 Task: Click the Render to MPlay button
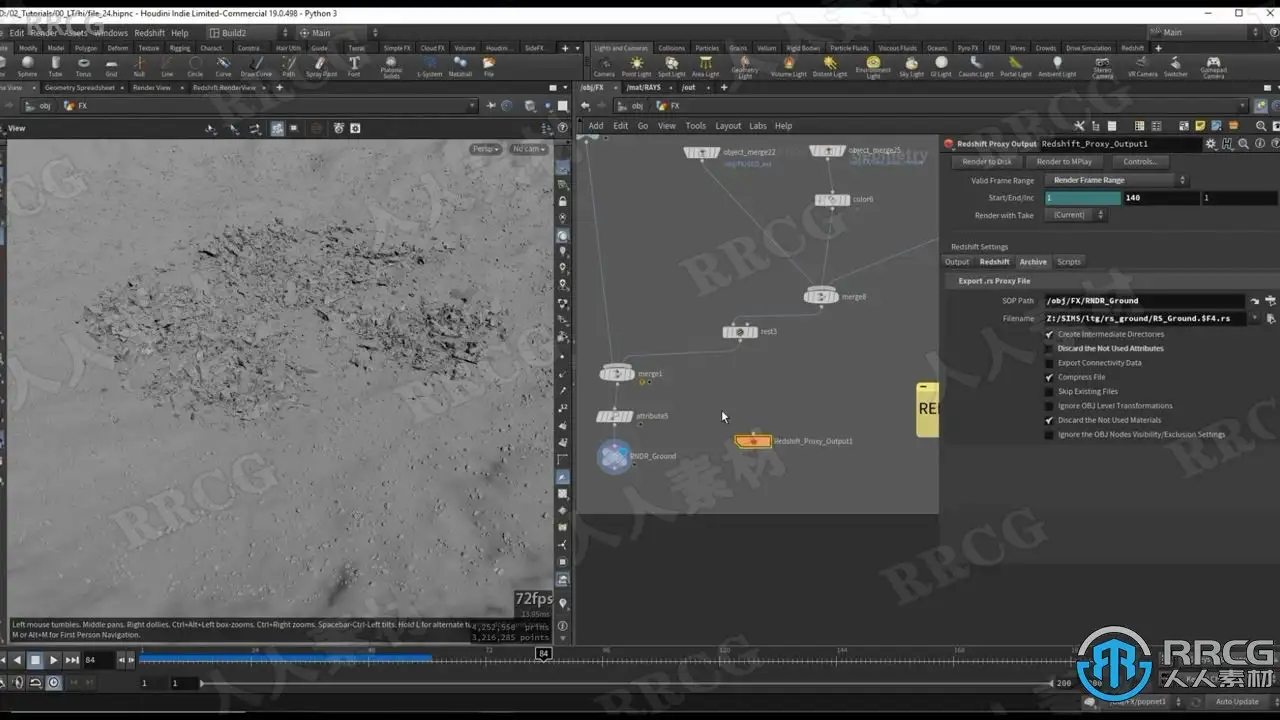click(x=1064, y=162)
